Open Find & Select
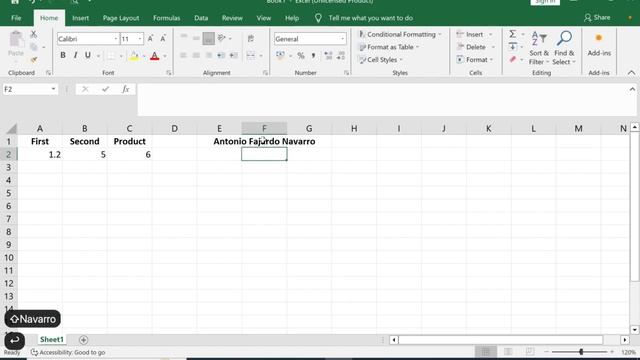This screenshot has width=640, height=360. click(x=564, y=48)
